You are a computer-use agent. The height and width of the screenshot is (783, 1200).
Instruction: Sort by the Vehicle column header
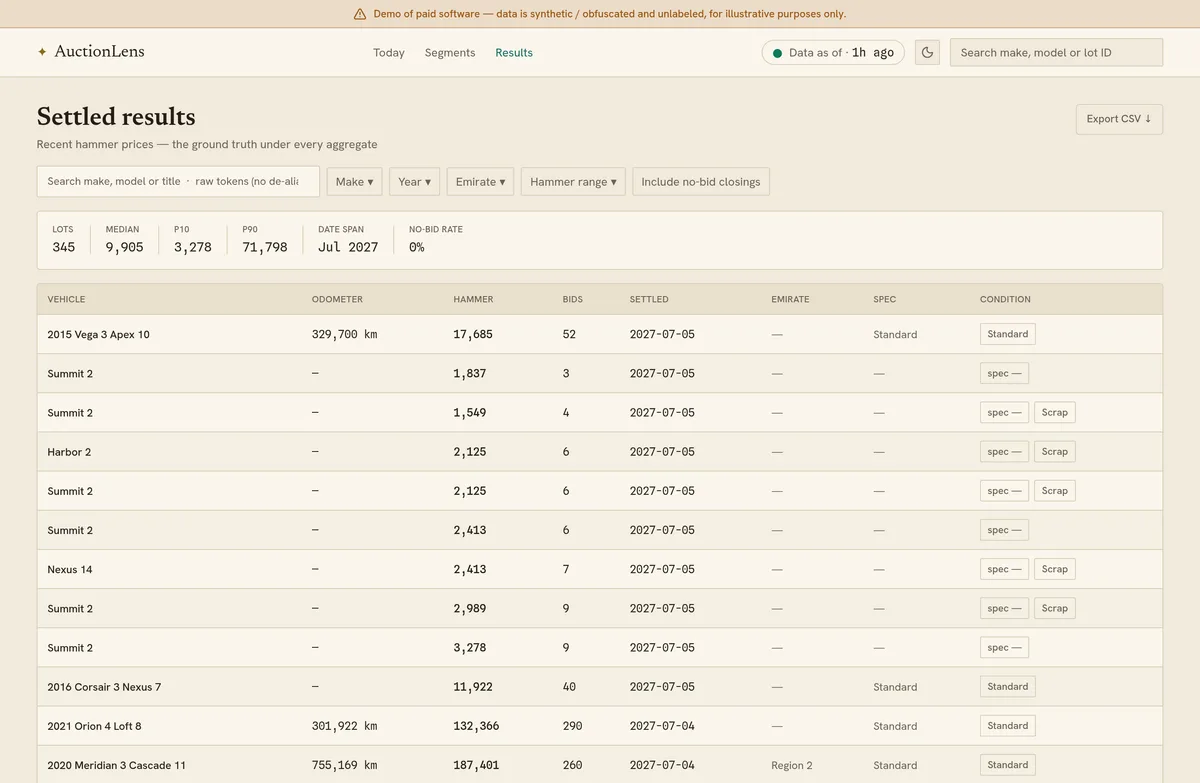click(66, 299)
